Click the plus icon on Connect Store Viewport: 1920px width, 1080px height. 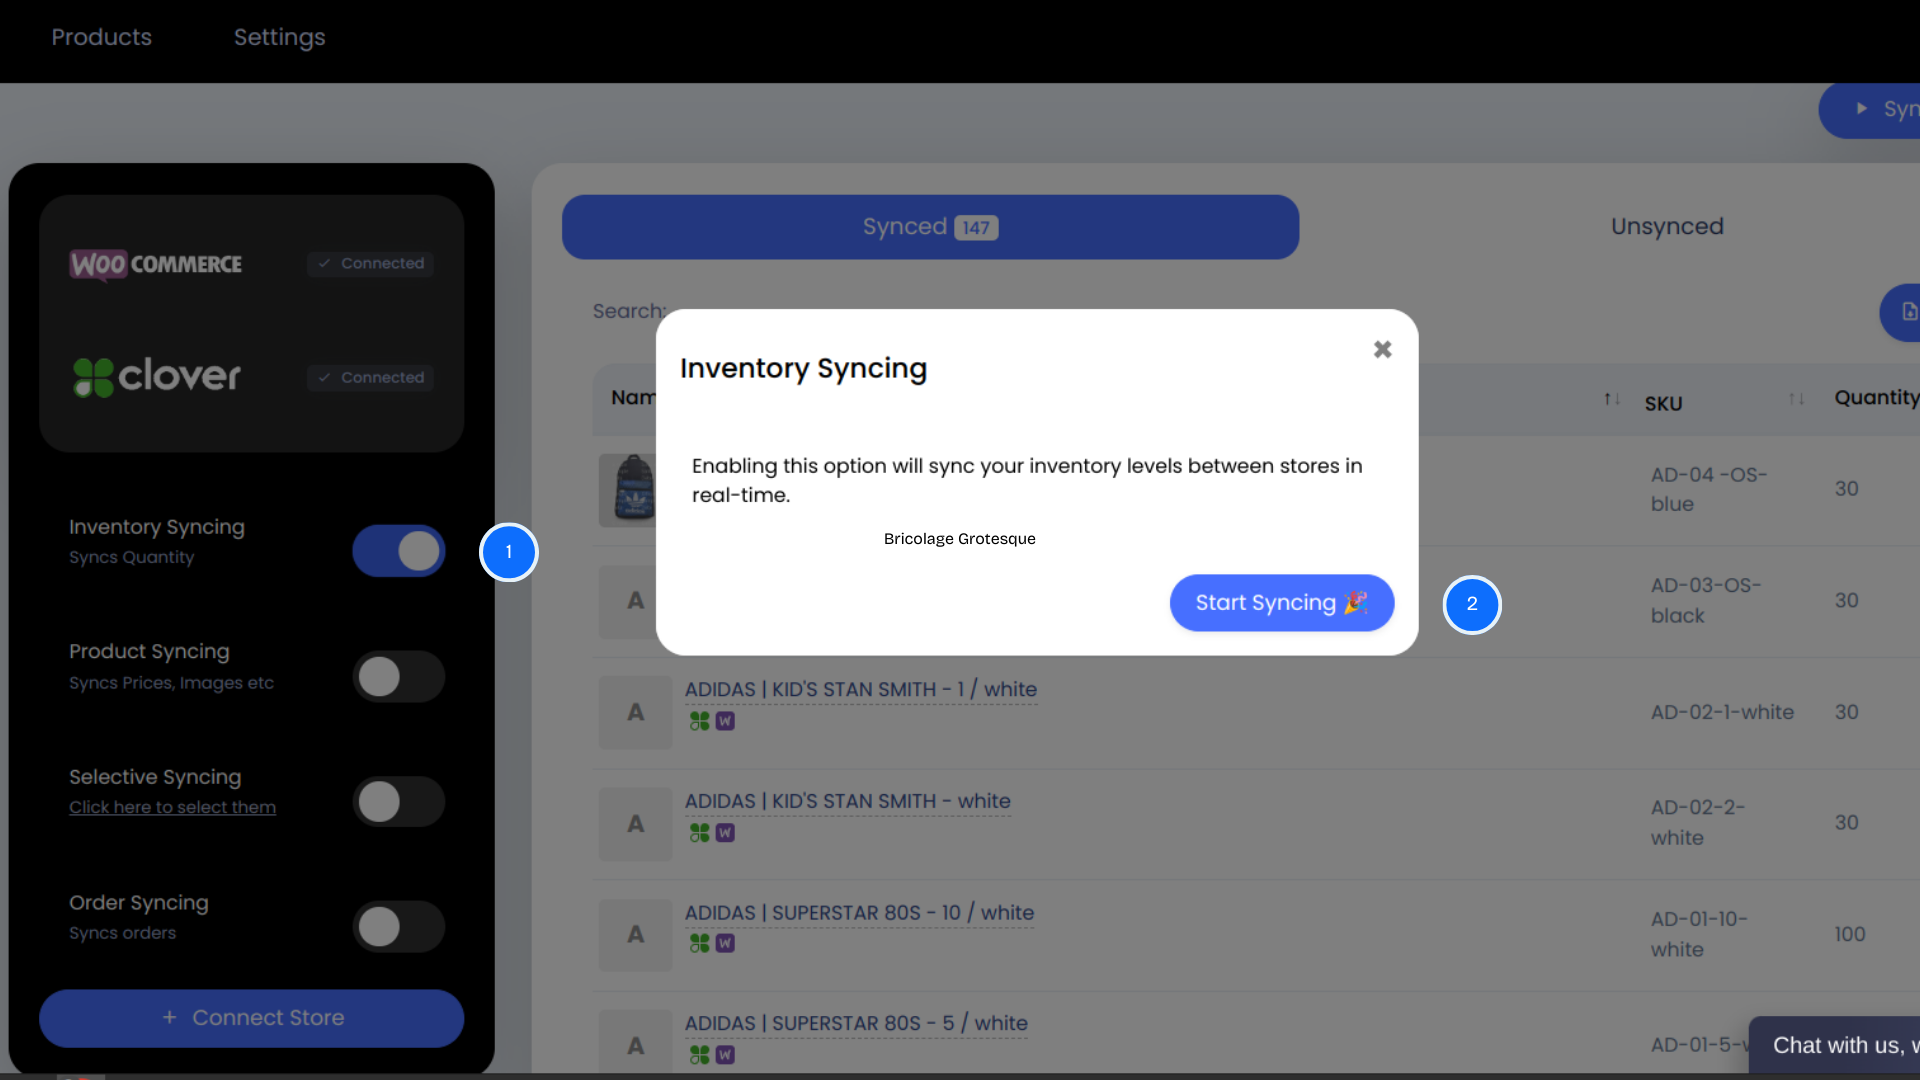pos(171,1017)
